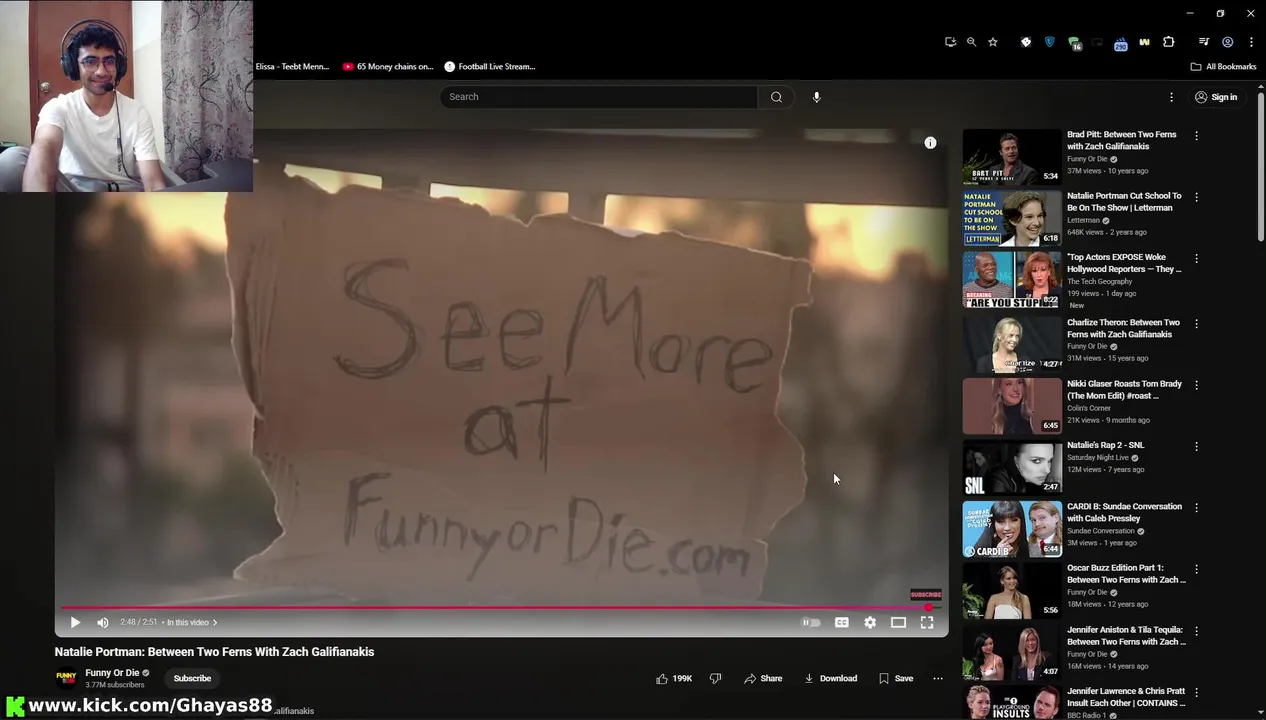Open the Chrome profile avatar
1266x720 pixels.
[x=1228, y=42]
